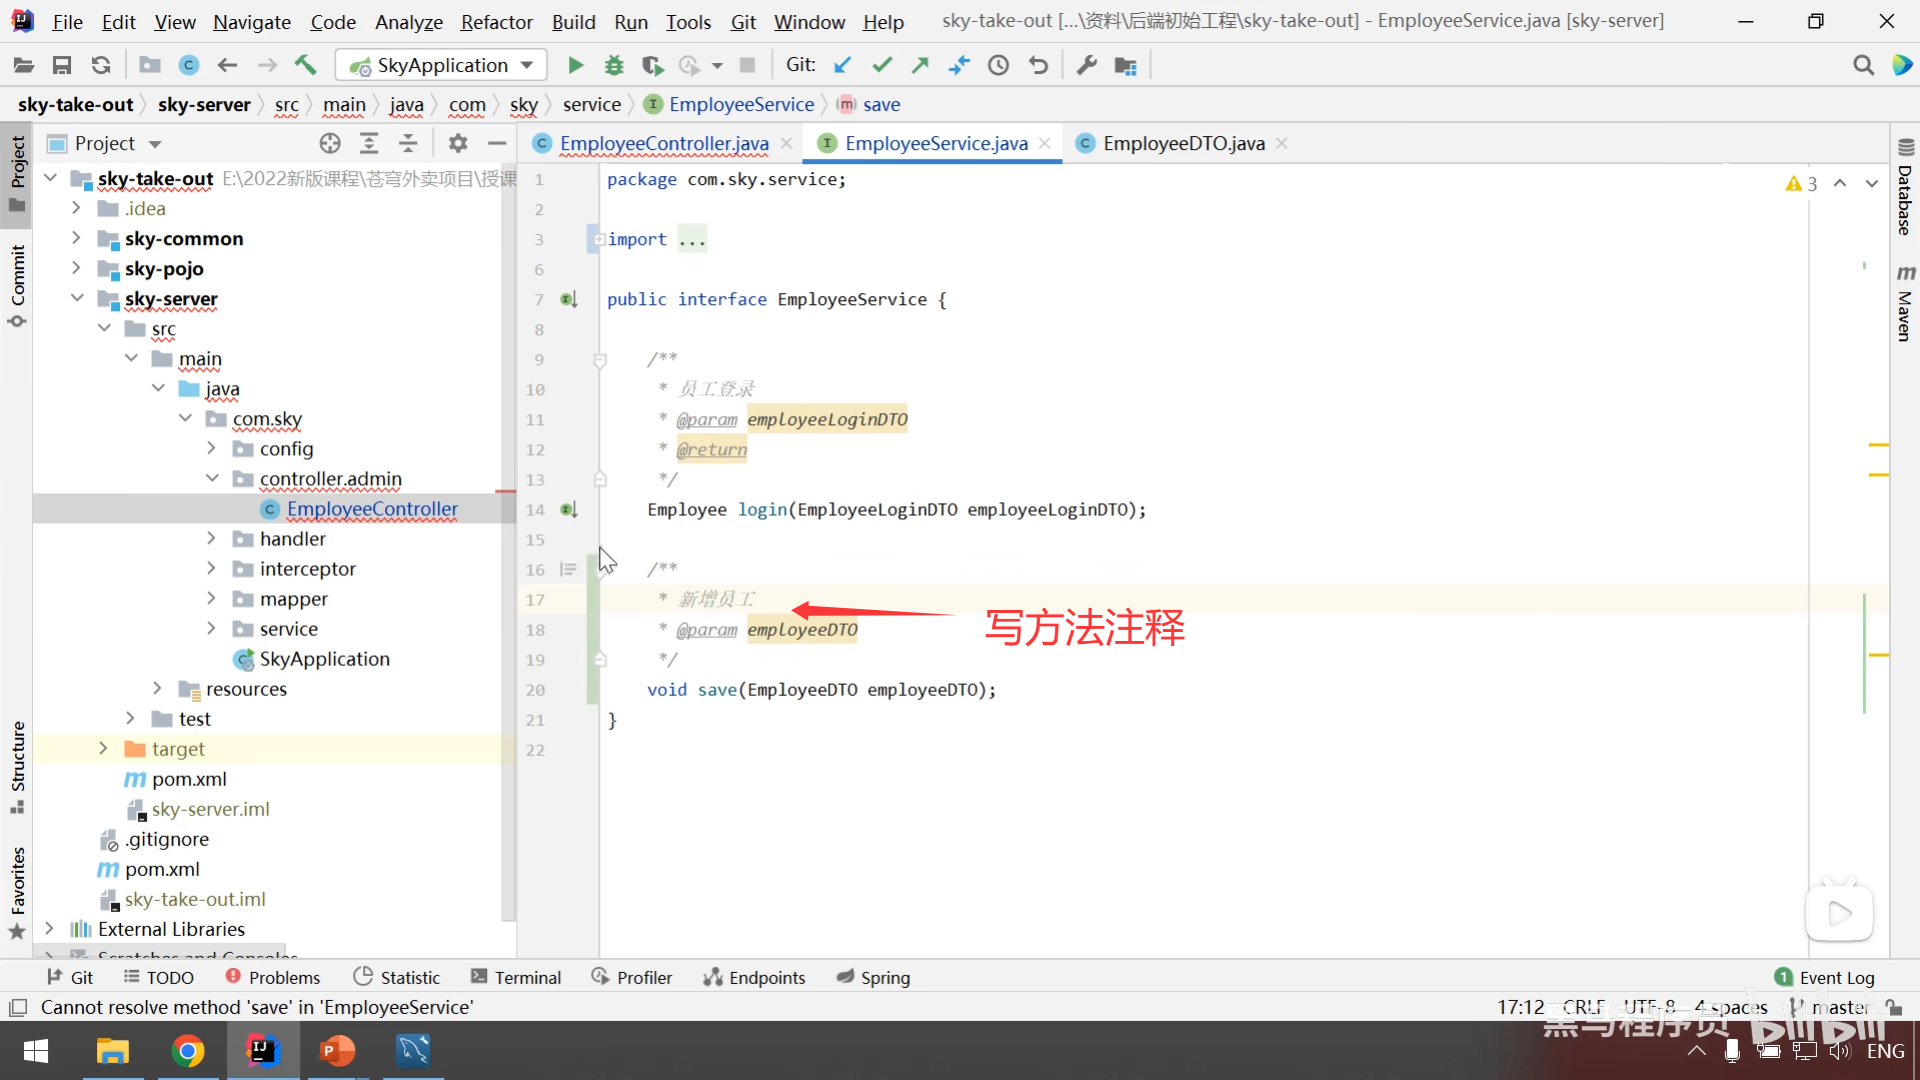Open Git show history clock icon

[x=998, y=65]
